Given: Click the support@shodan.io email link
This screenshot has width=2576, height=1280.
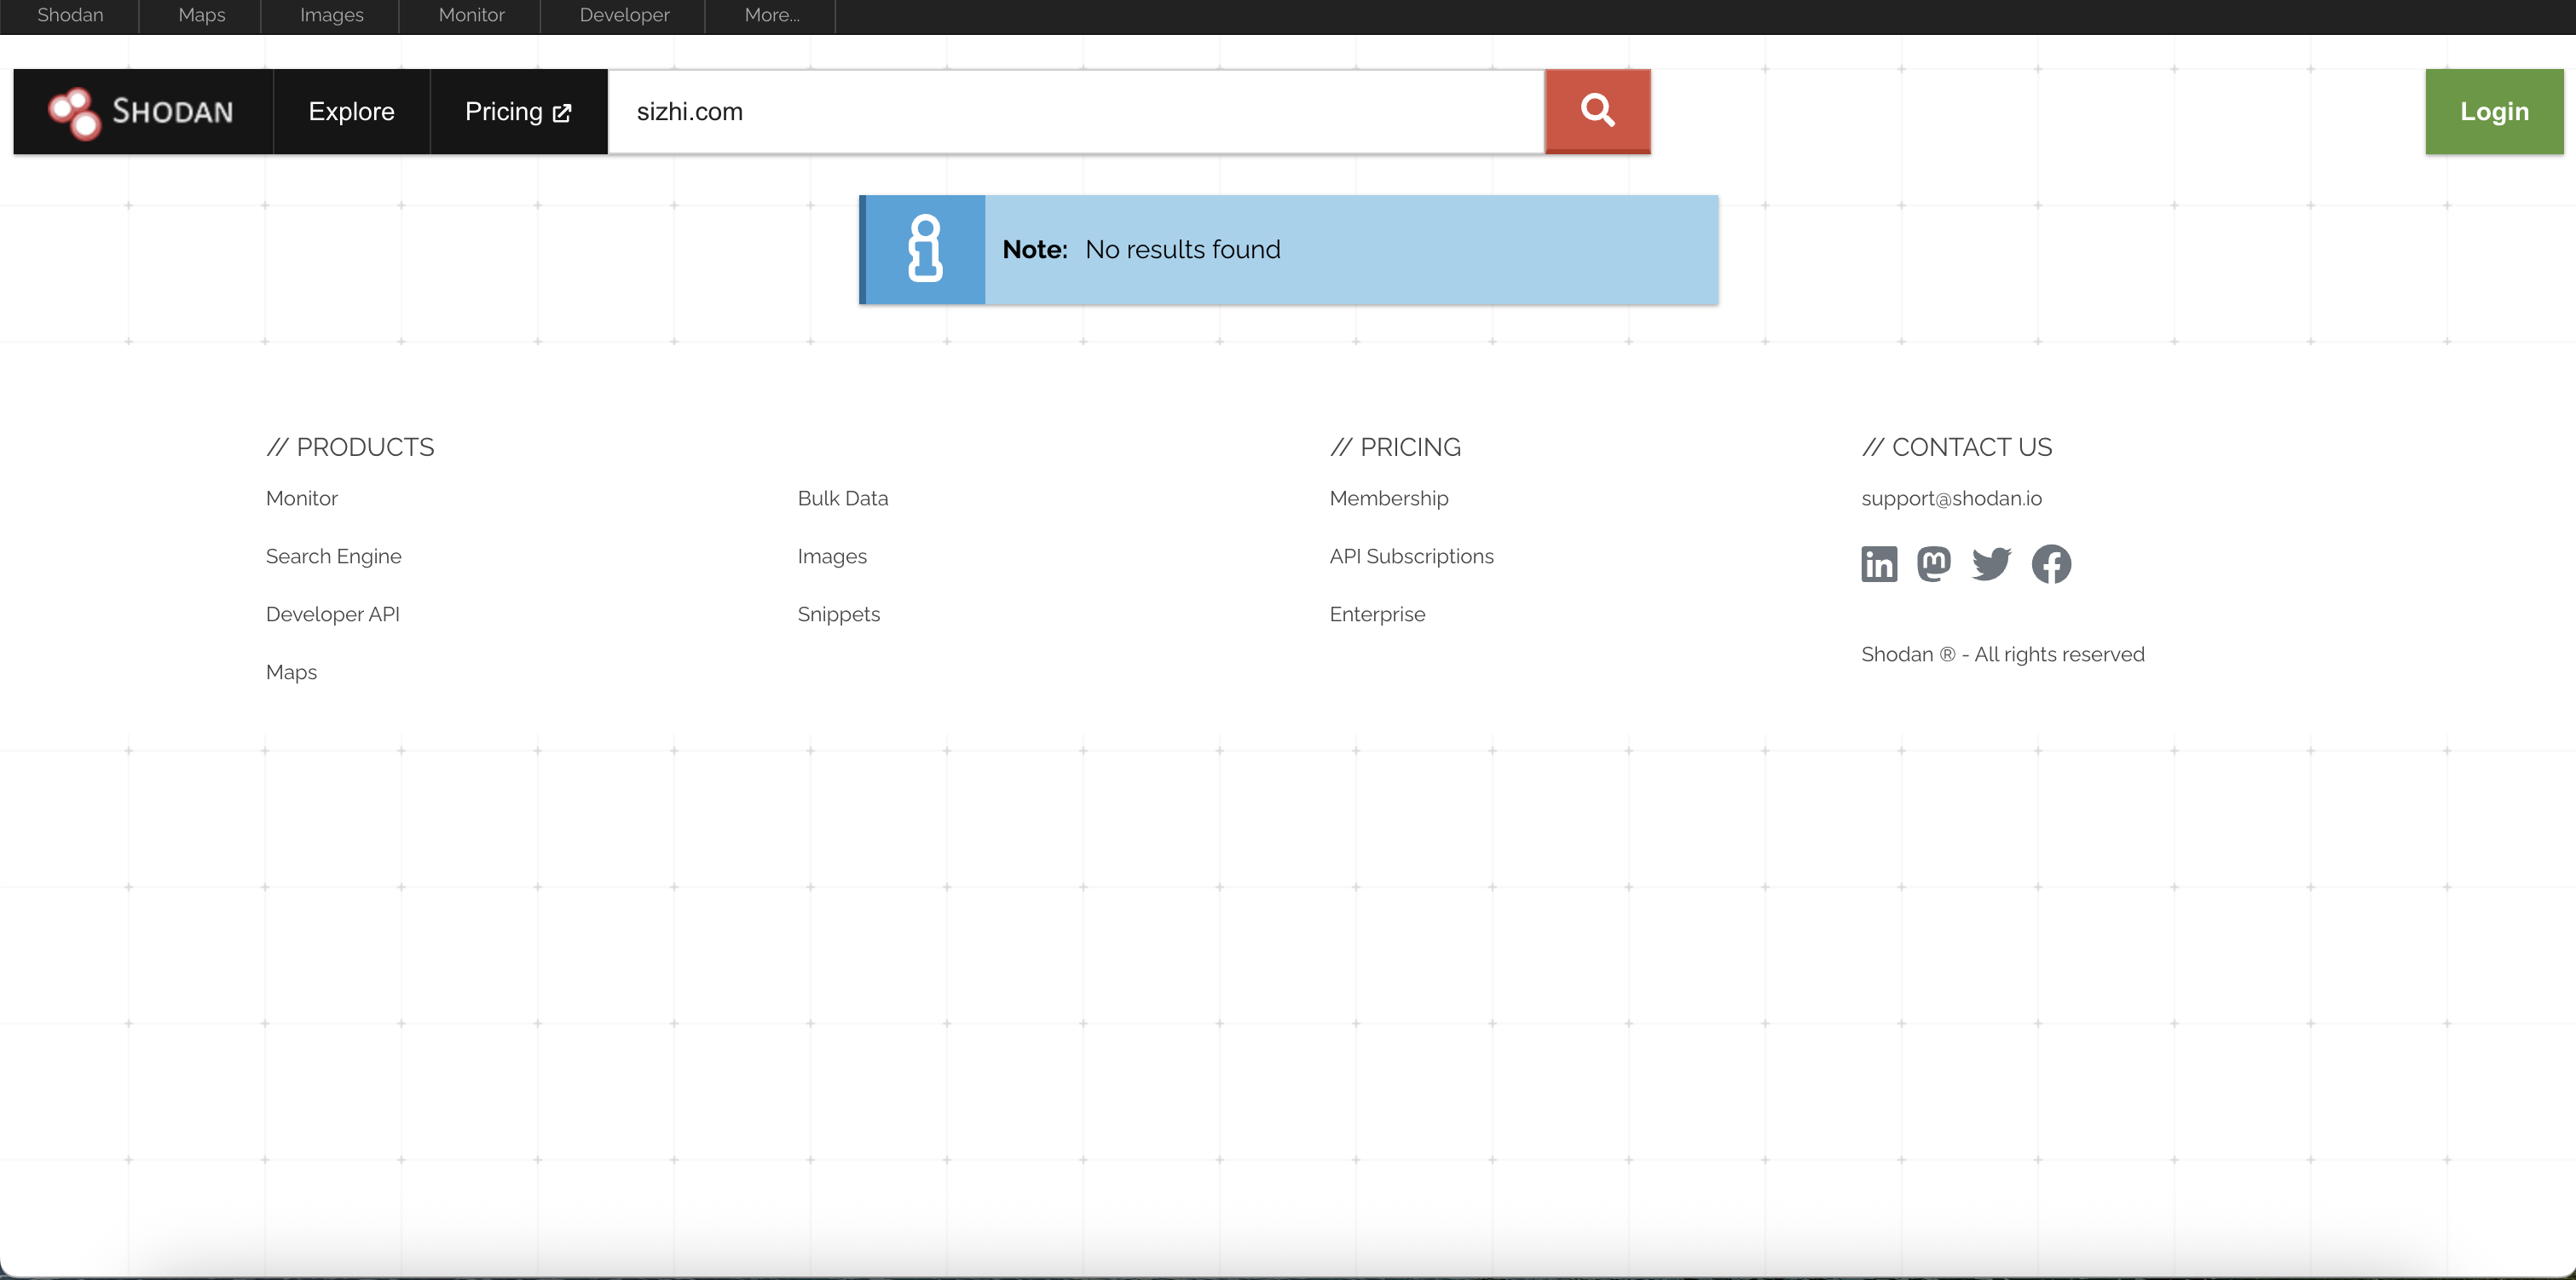Looking at the screenshot, I should [1951, 498].
